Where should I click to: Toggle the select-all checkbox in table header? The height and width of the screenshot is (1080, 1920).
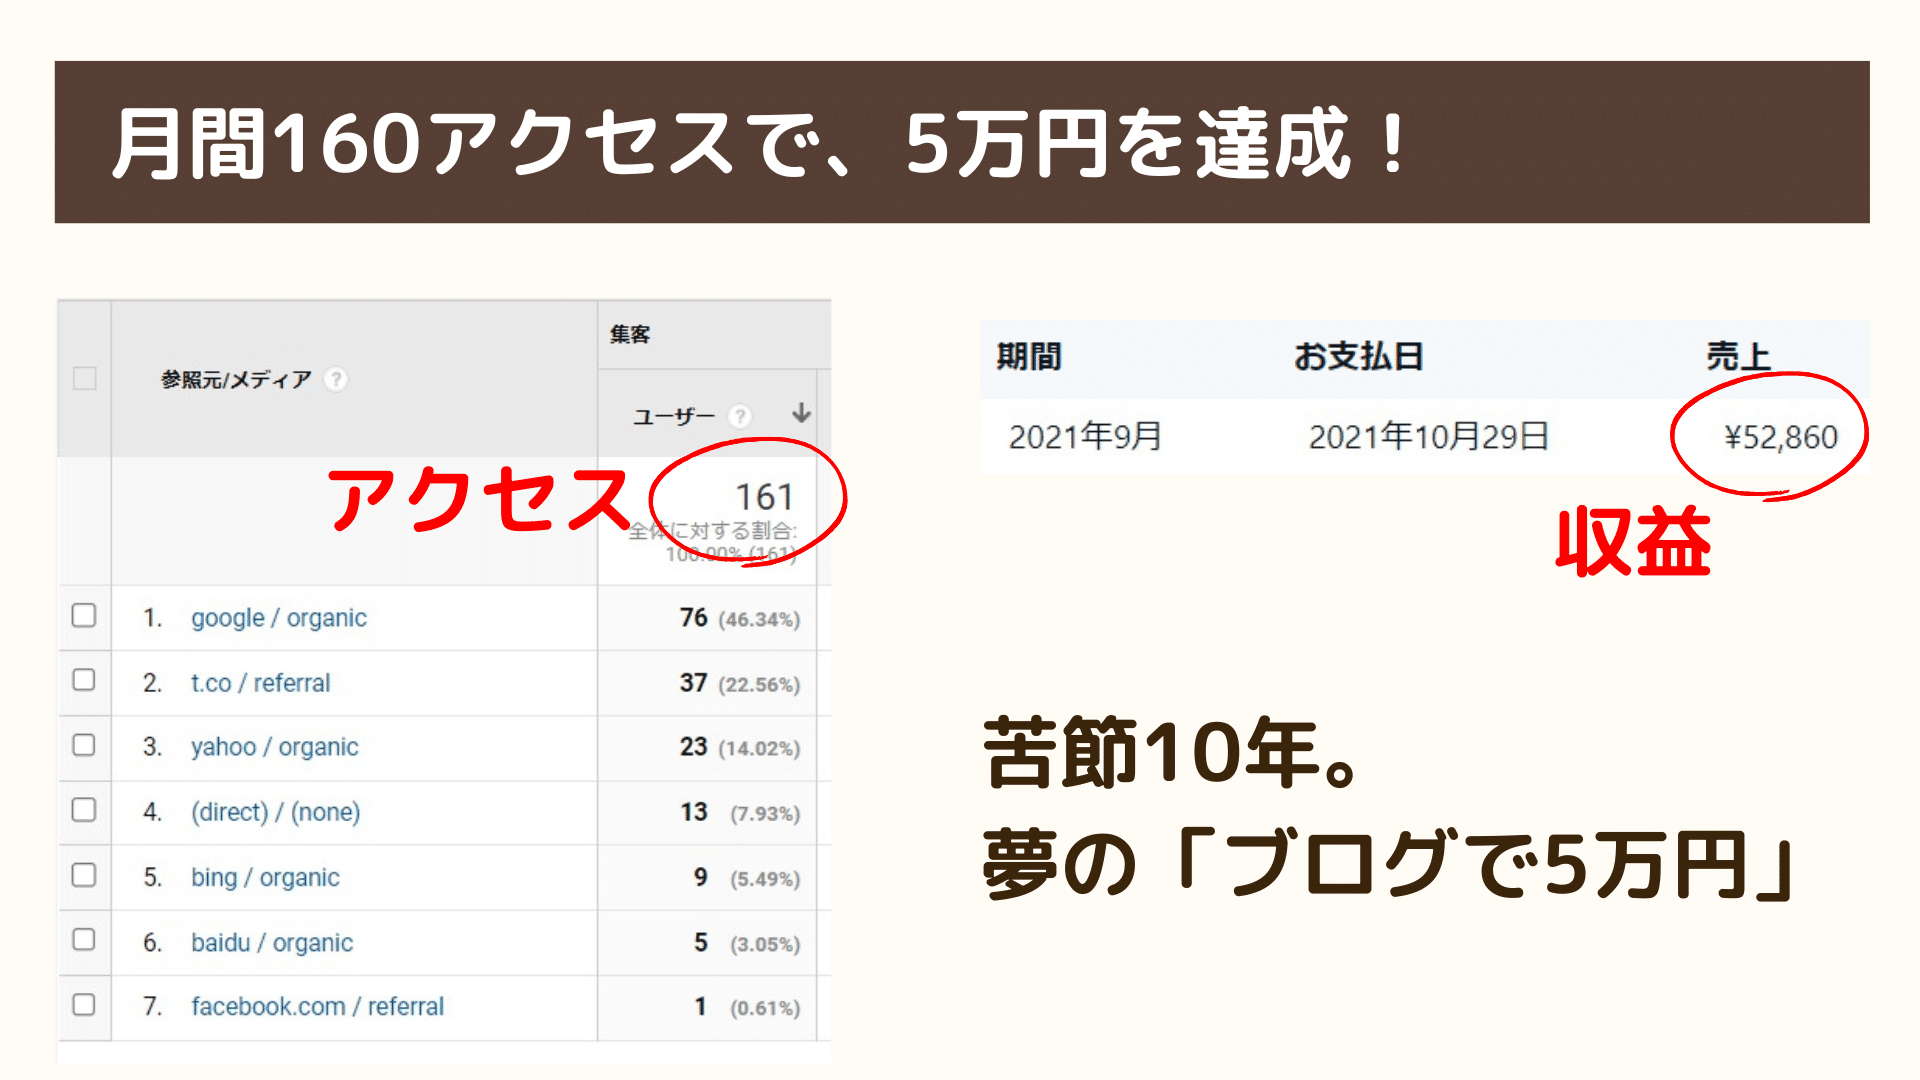point(85,379)
